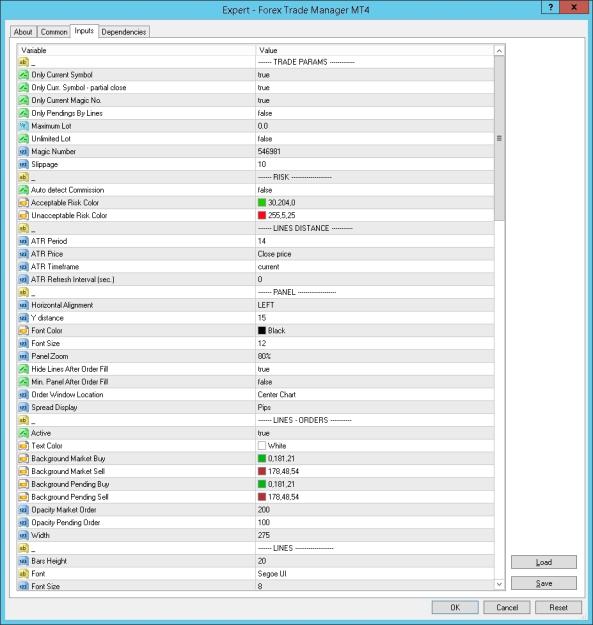Click the green Acceptable Risk Color swatch
Viewport: 593px width, 625px height.
262,203
